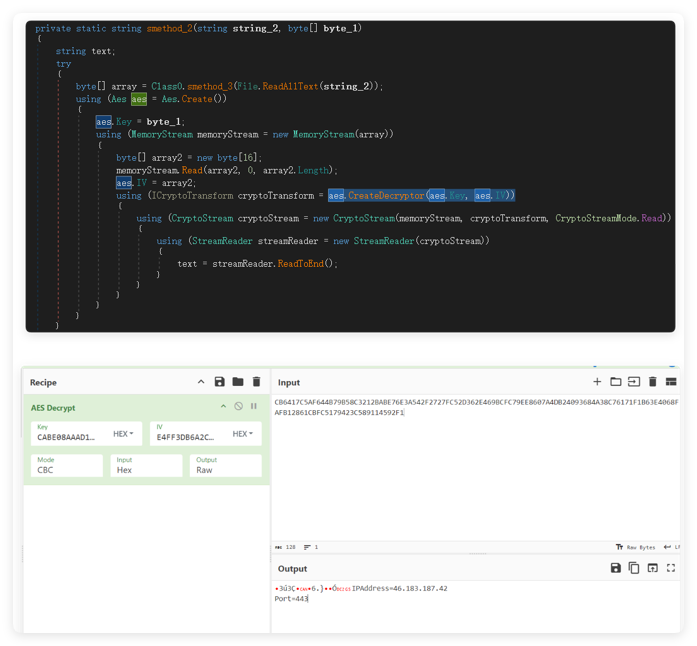Reset the pane layout
Viewport: 697px width, 646px height.
coord(671,382)
